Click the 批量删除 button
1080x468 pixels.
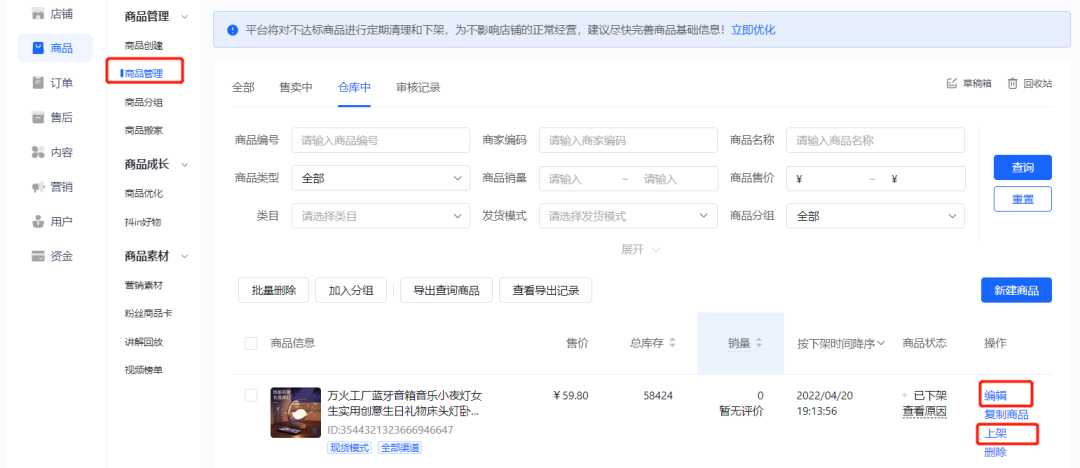point(274,290)
